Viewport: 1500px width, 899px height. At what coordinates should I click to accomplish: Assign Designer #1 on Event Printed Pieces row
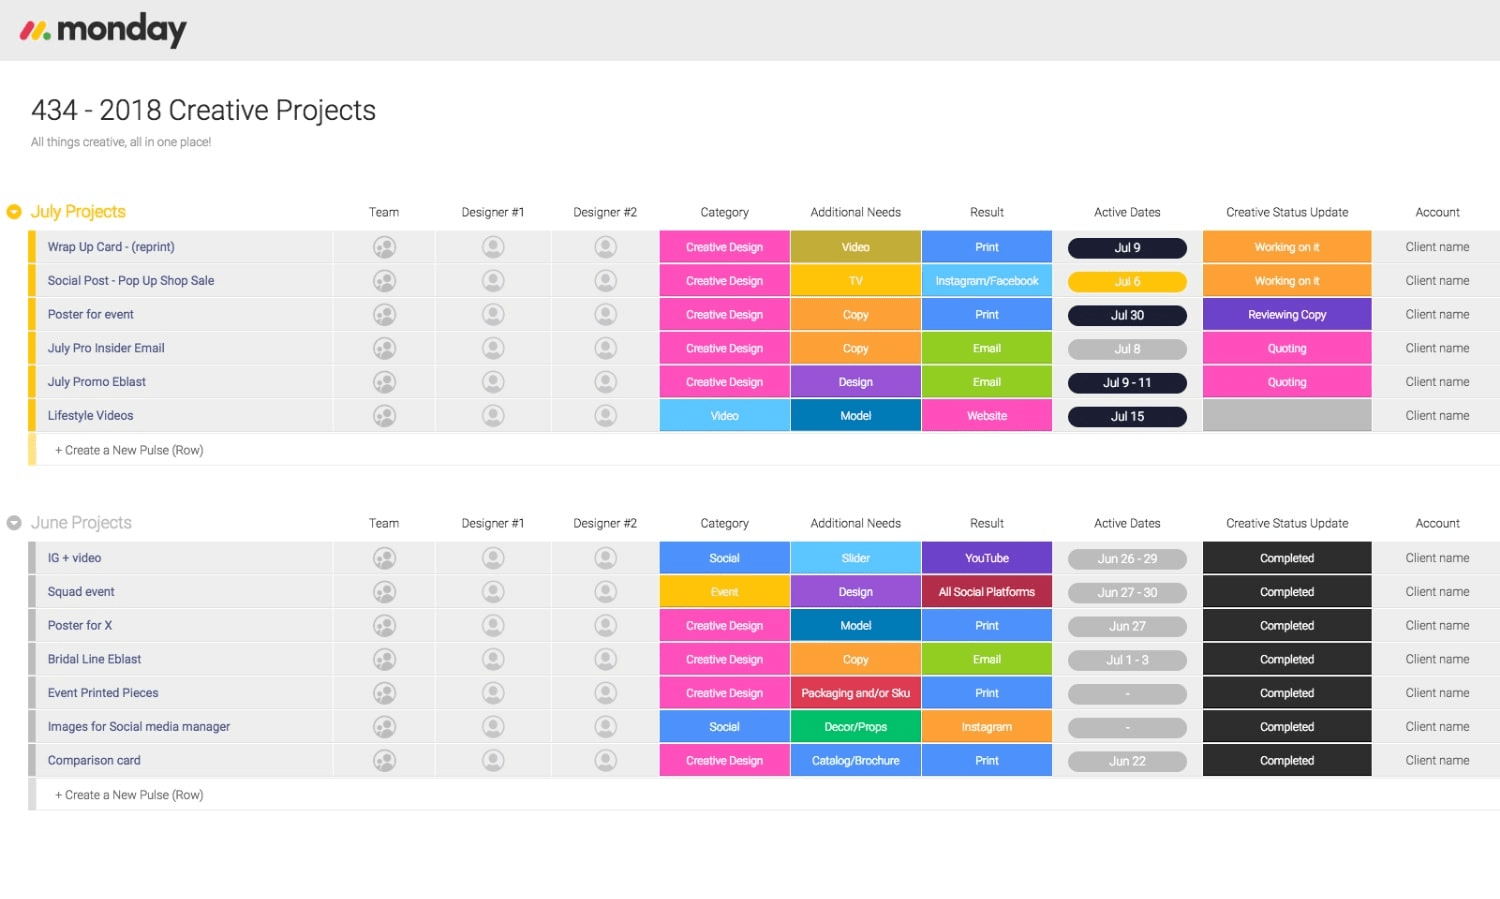tap(493, 693)
